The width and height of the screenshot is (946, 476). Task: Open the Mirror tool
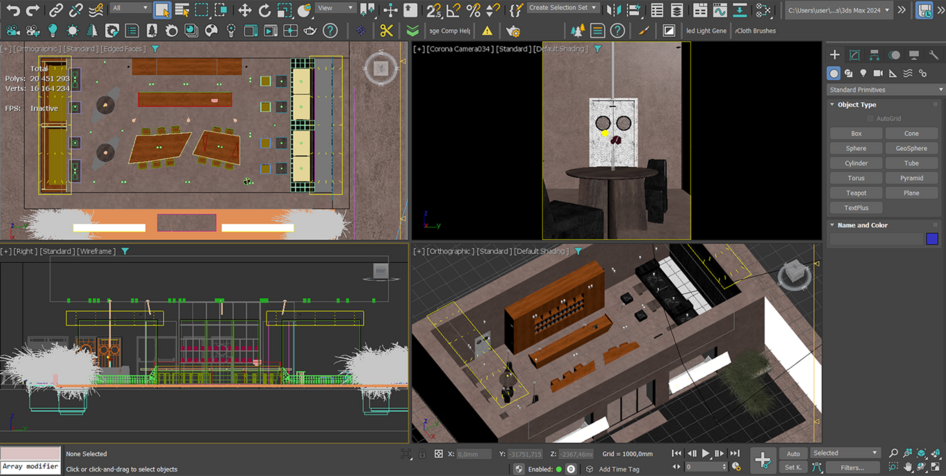[x=614, y=10]
